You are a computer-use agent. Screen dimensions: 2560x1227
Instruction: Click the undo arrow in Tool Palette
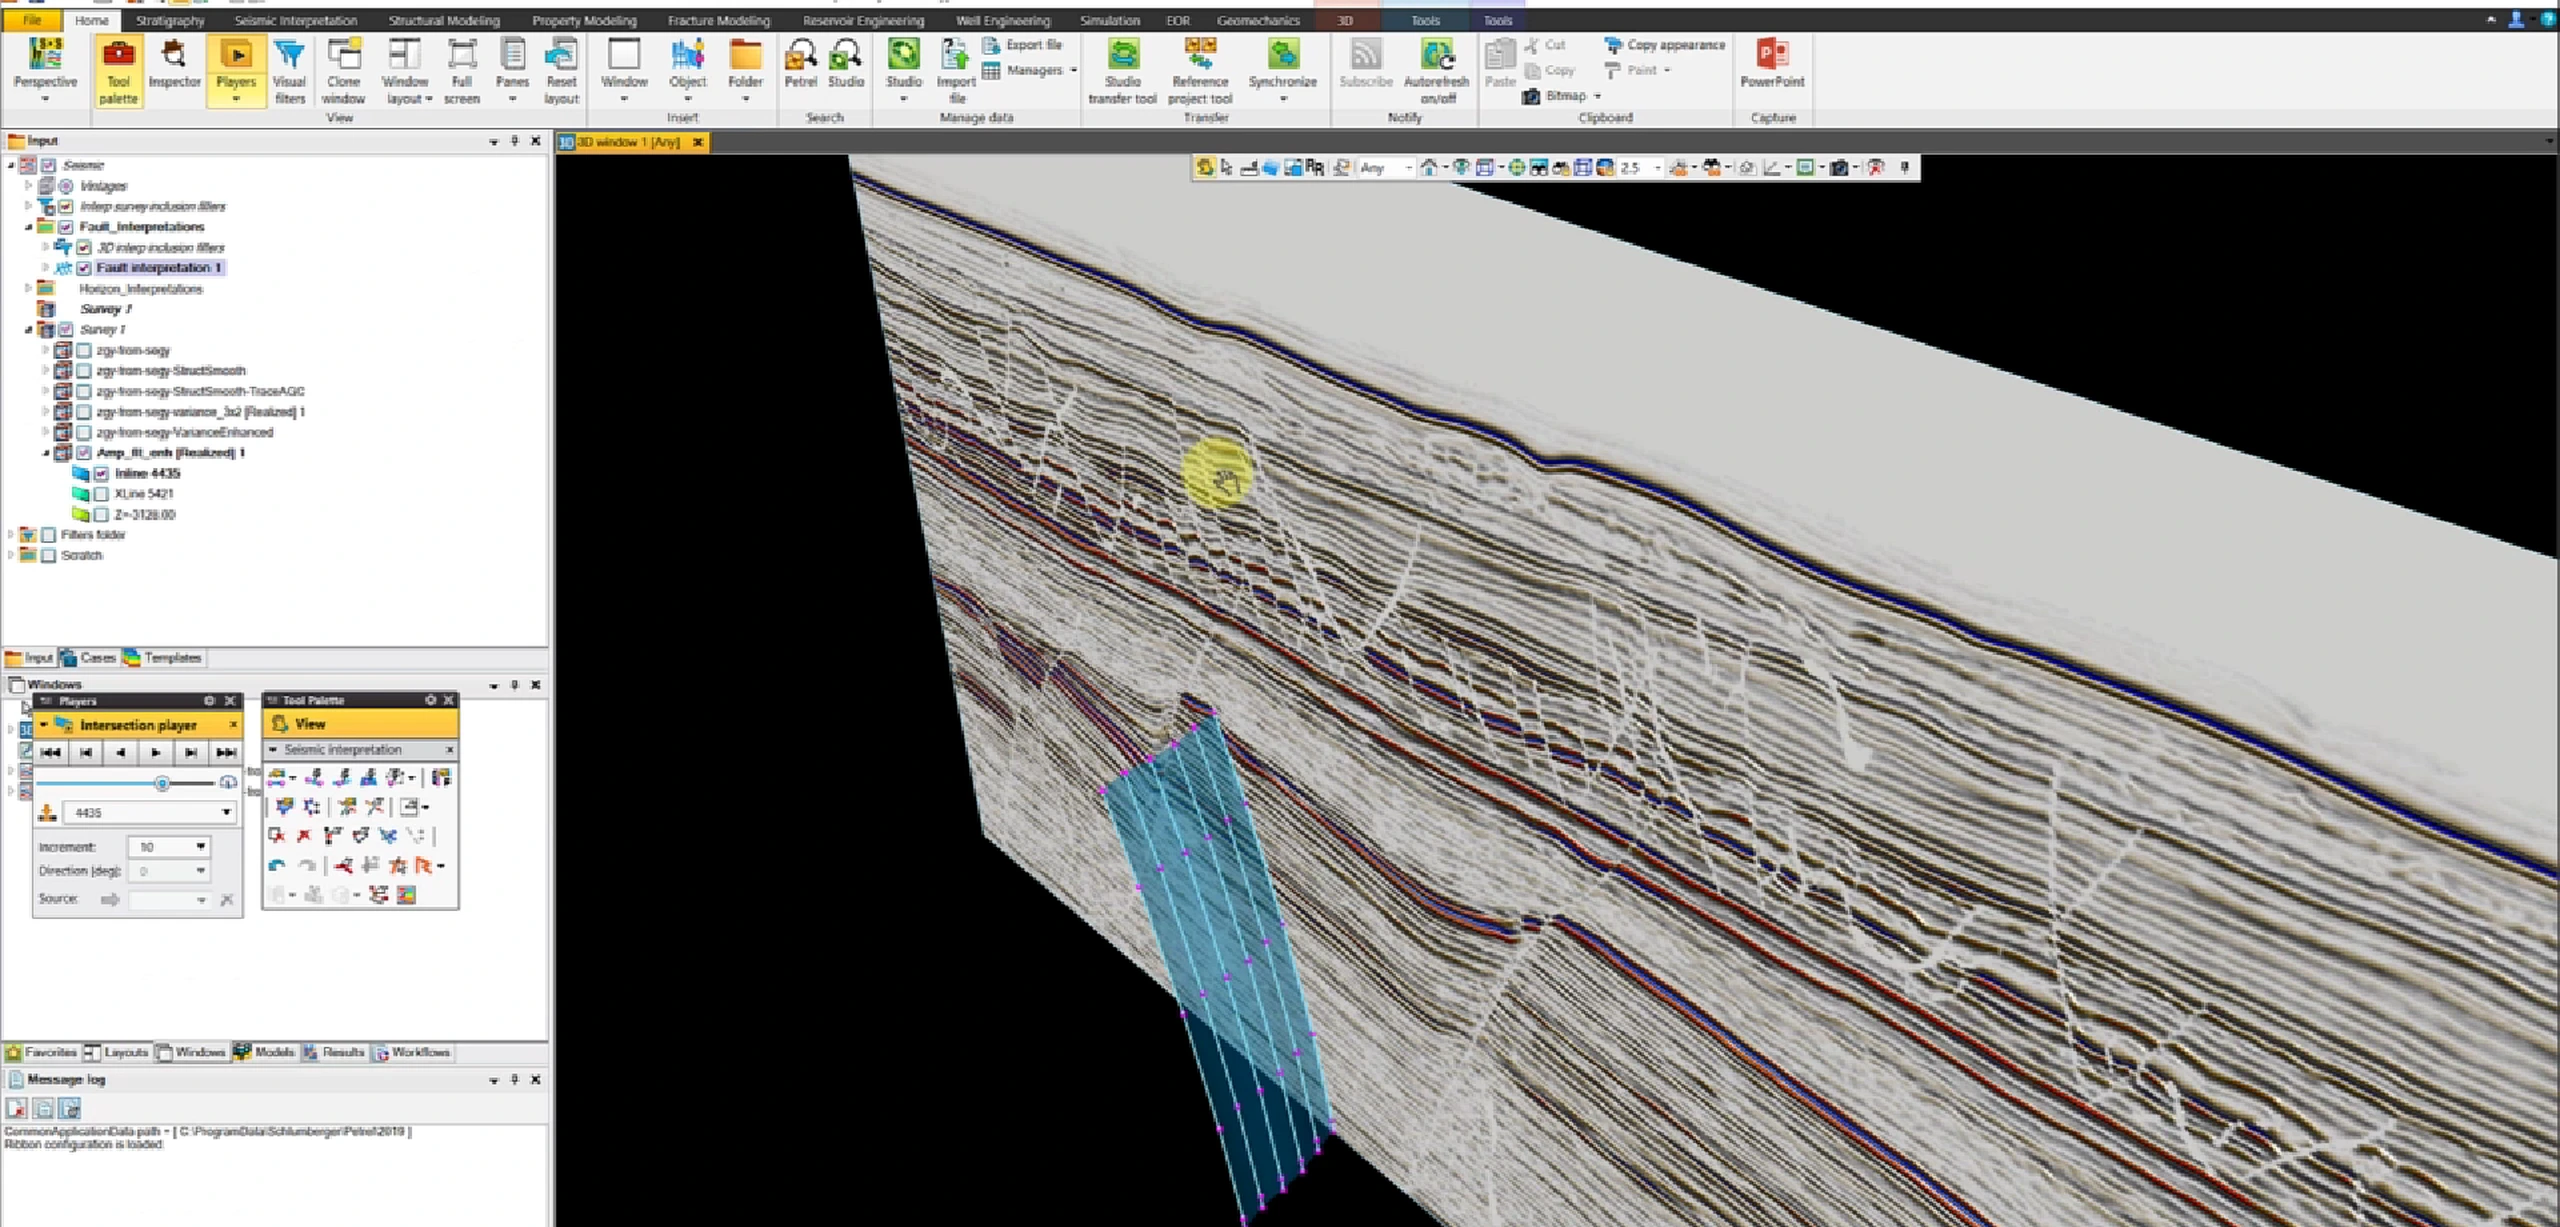[x=277, y=866]
